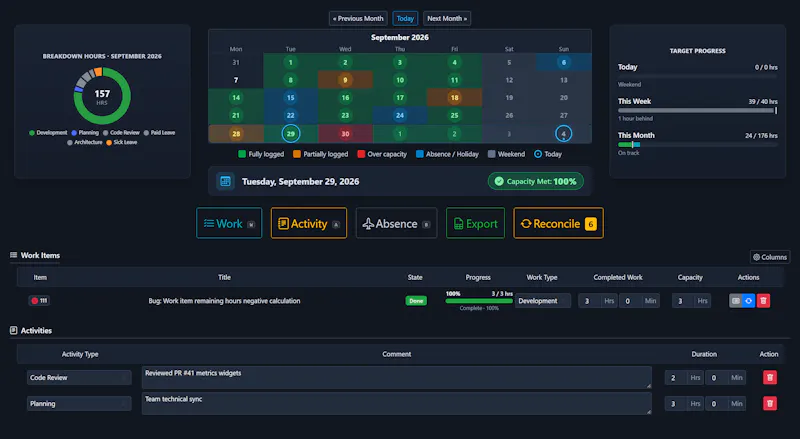Toggle Architecture legend in breakdown chart
The height and width of the screenshot is (439, 800).
coord(85,142)
